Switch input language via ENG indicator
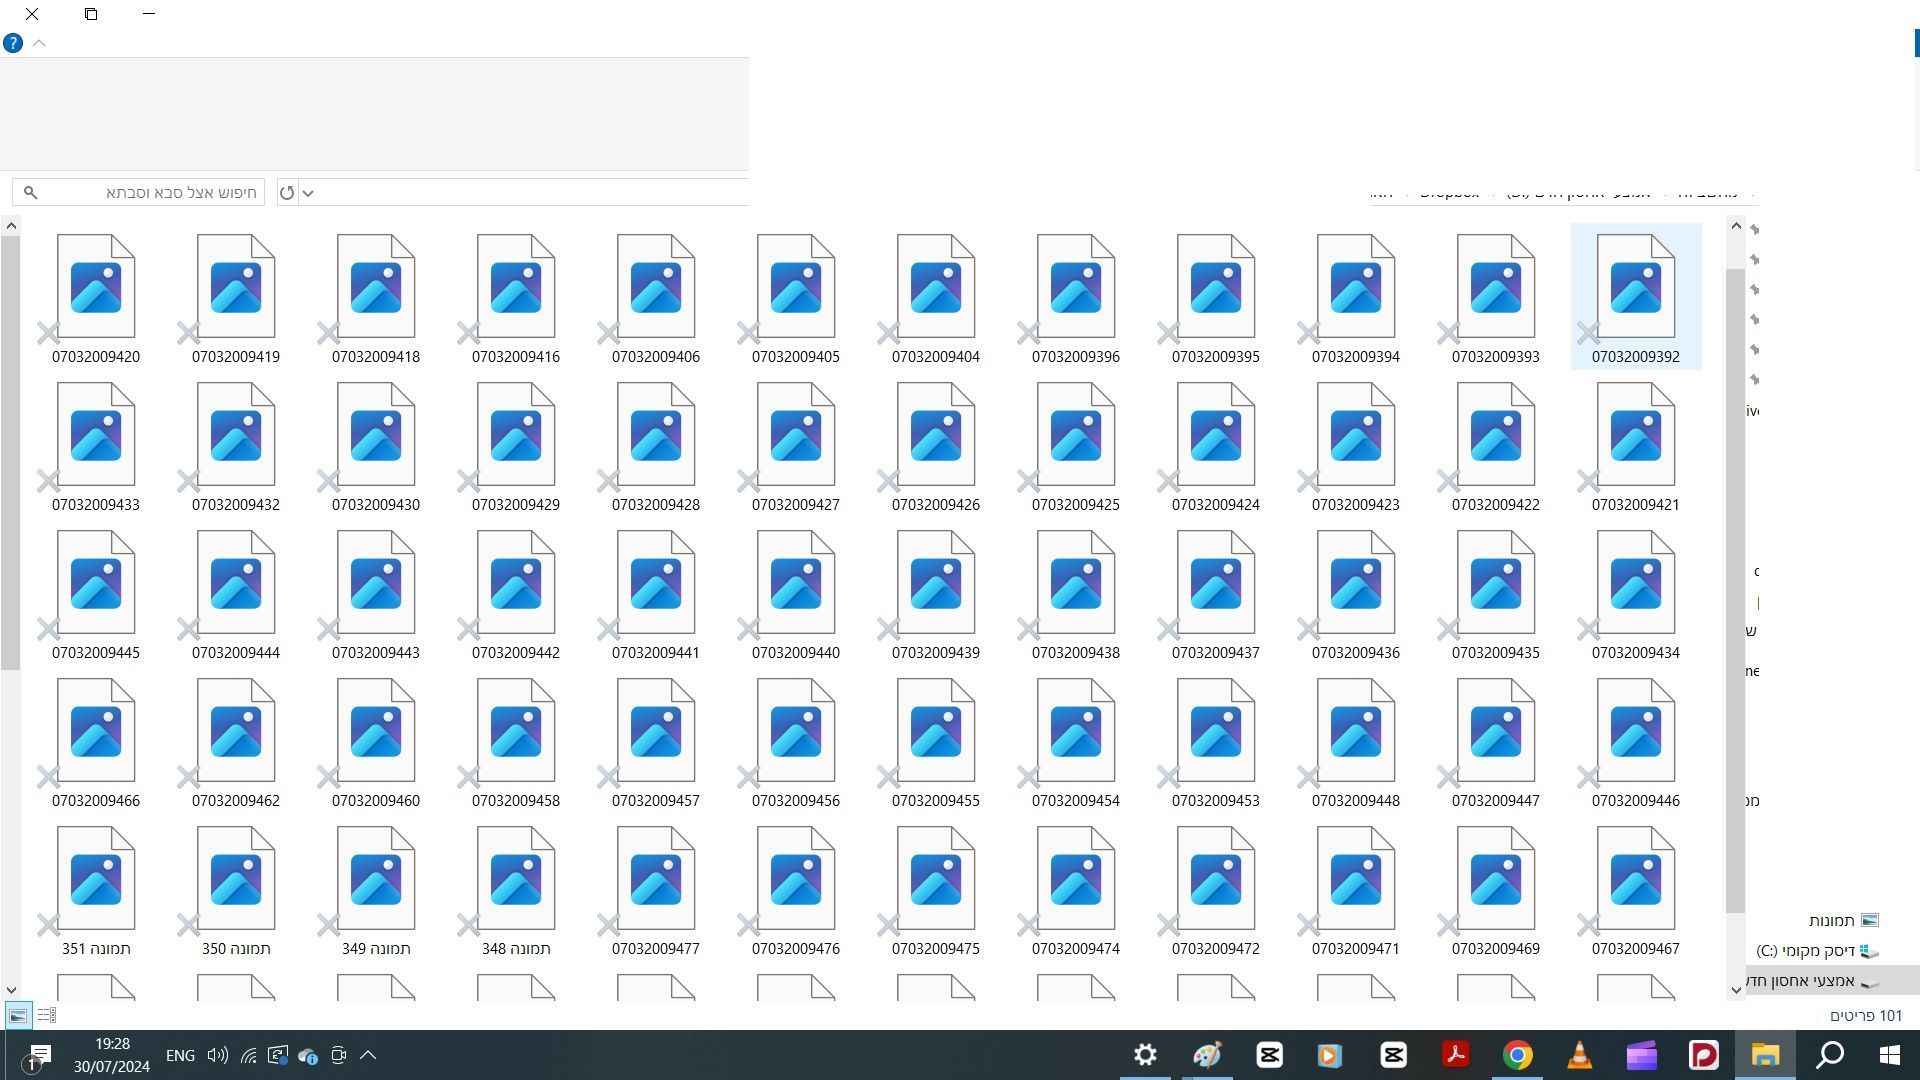Image resolution: width=1920 pixels, height=1080 pixels. 180,1055
